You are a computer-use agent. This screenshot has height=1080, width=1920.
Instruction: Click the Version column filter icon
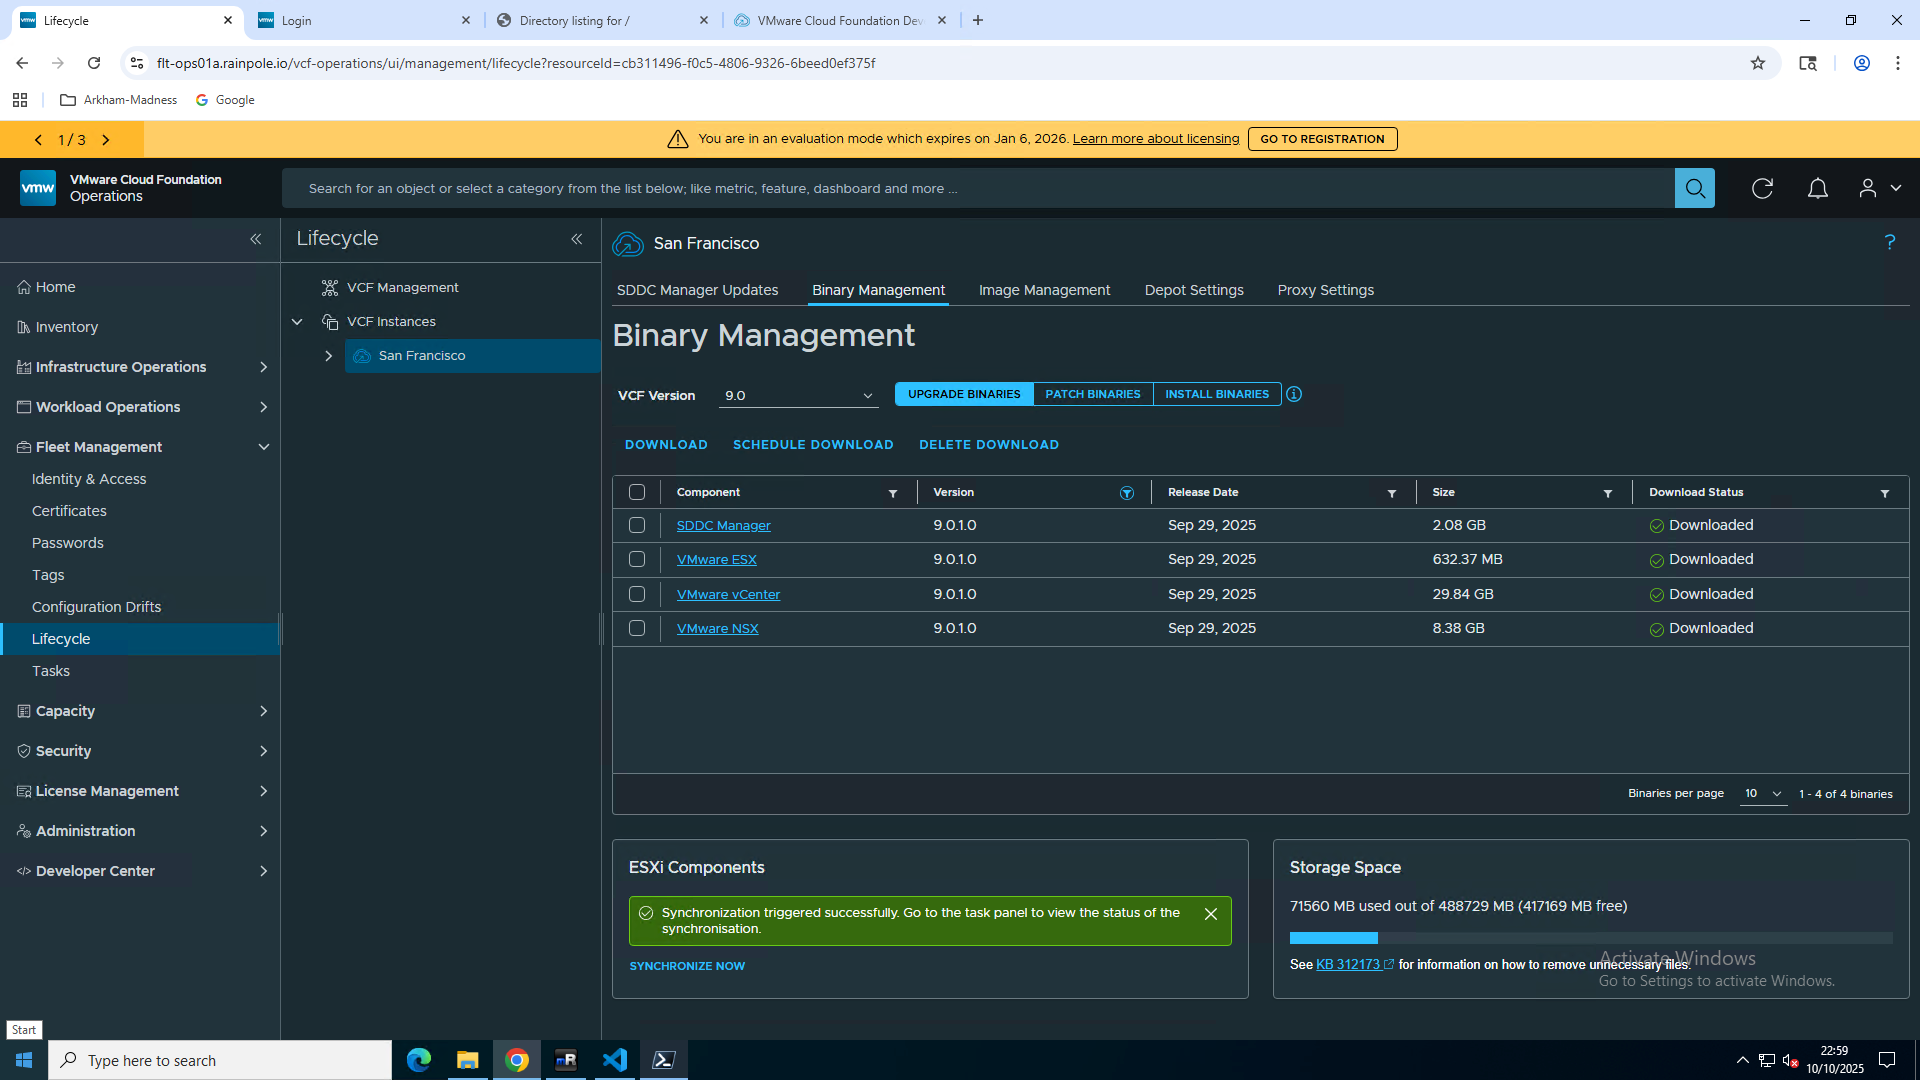coord(1127,493)
